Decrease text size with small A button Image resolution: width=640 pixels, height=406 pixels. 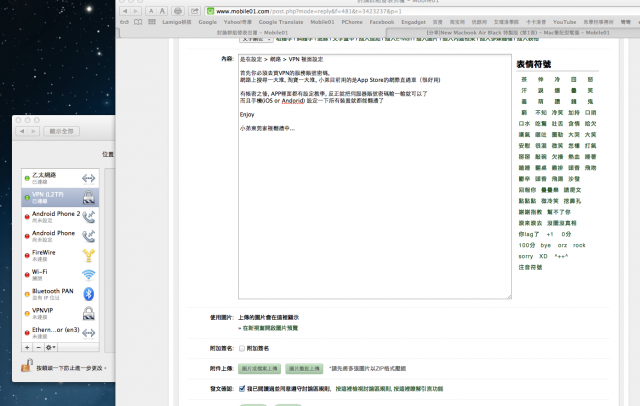tap(151, 11)
